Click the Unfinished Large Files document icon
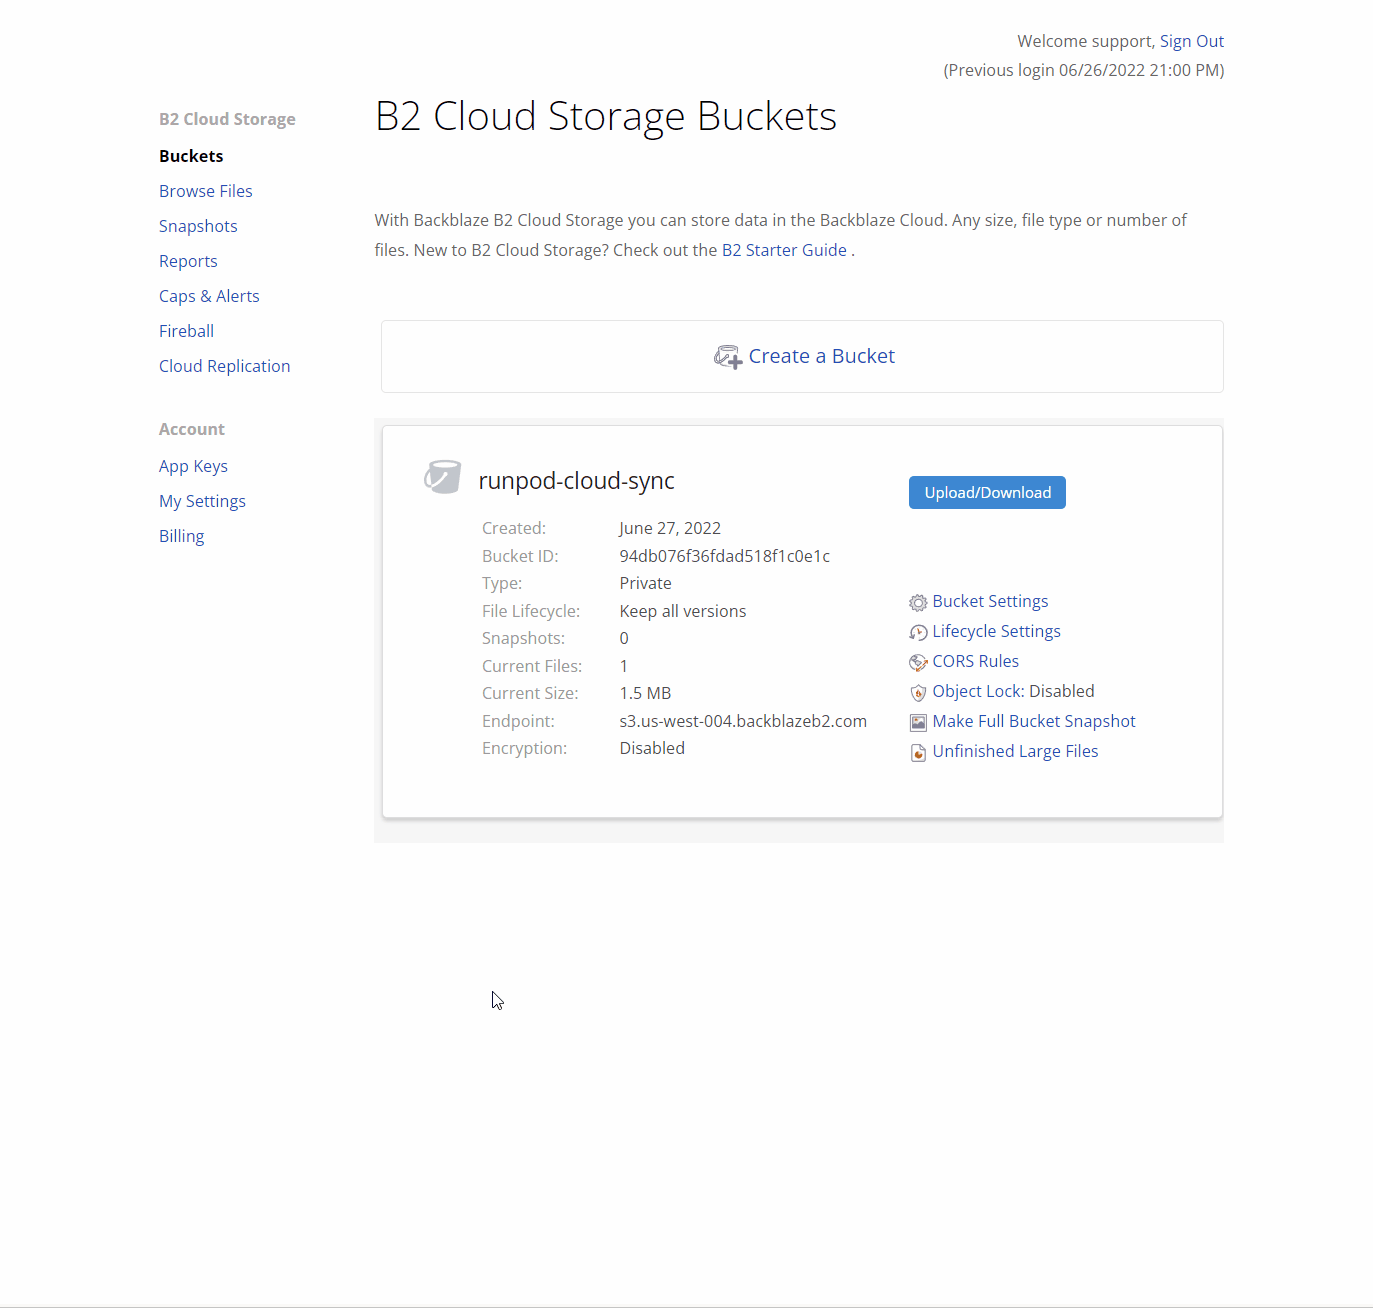1373x1308 pixels. point(918,752)
